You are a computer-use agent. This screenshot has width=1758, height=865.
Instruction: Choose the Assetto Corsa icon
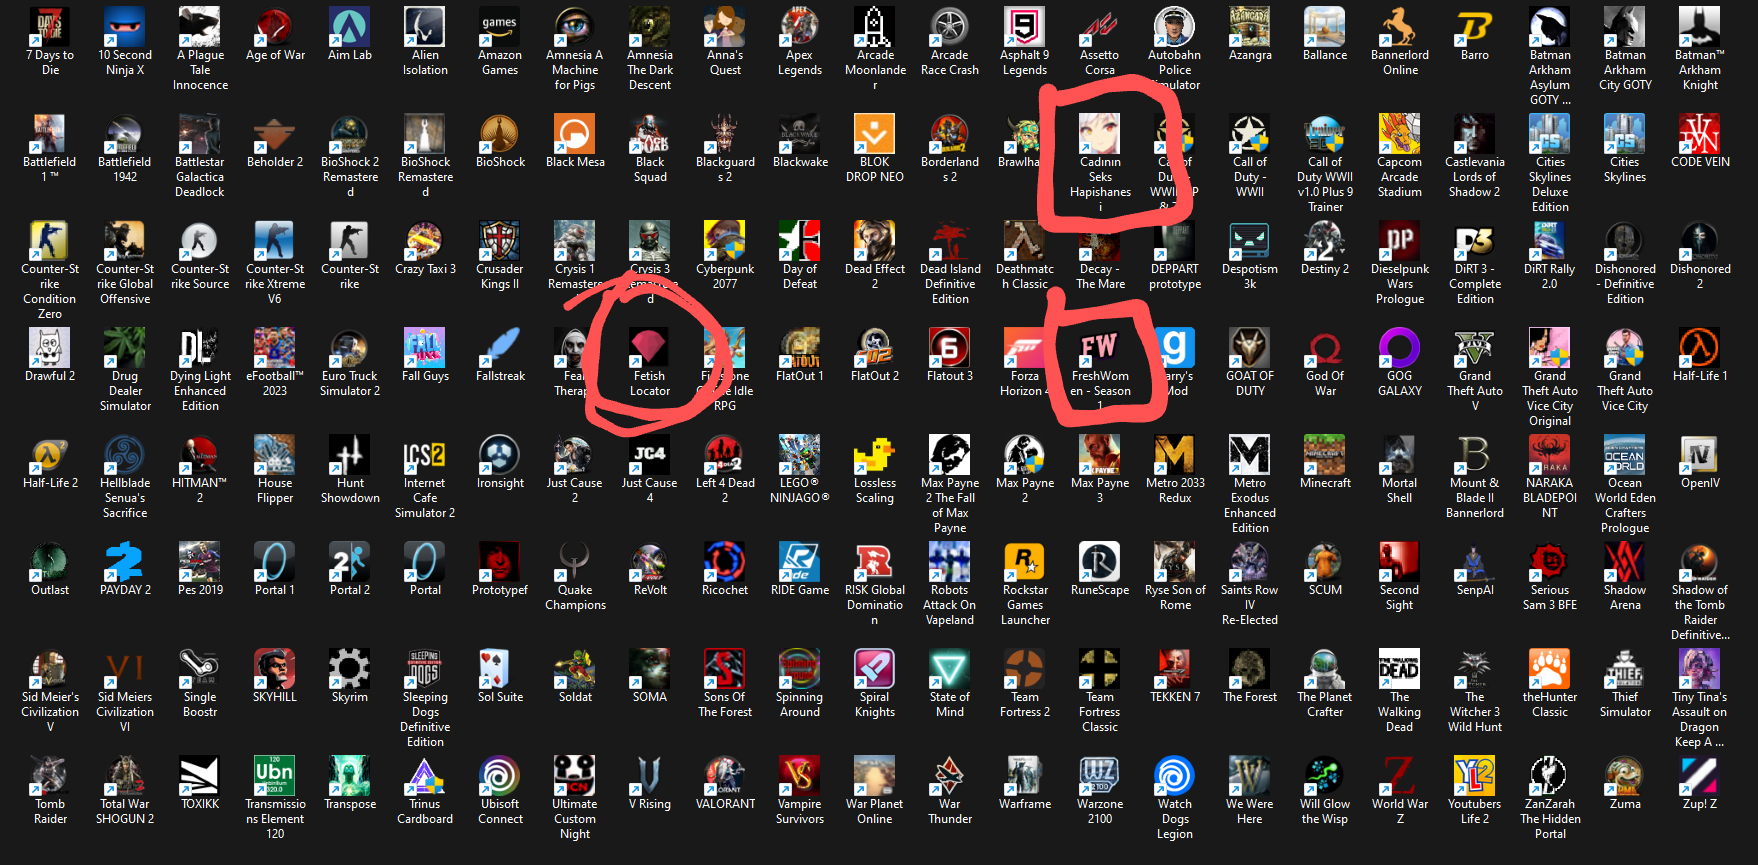coord(1100,26)
